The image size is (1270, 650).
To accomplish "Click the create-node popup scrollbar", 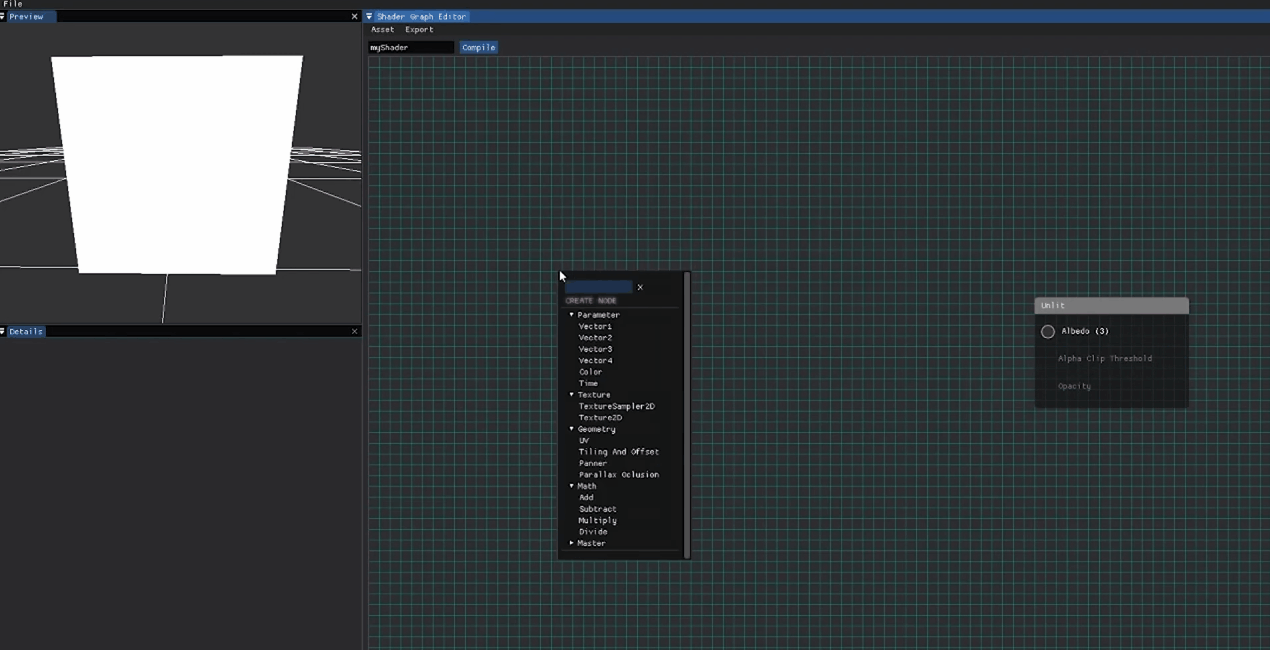I will point(686,414).
